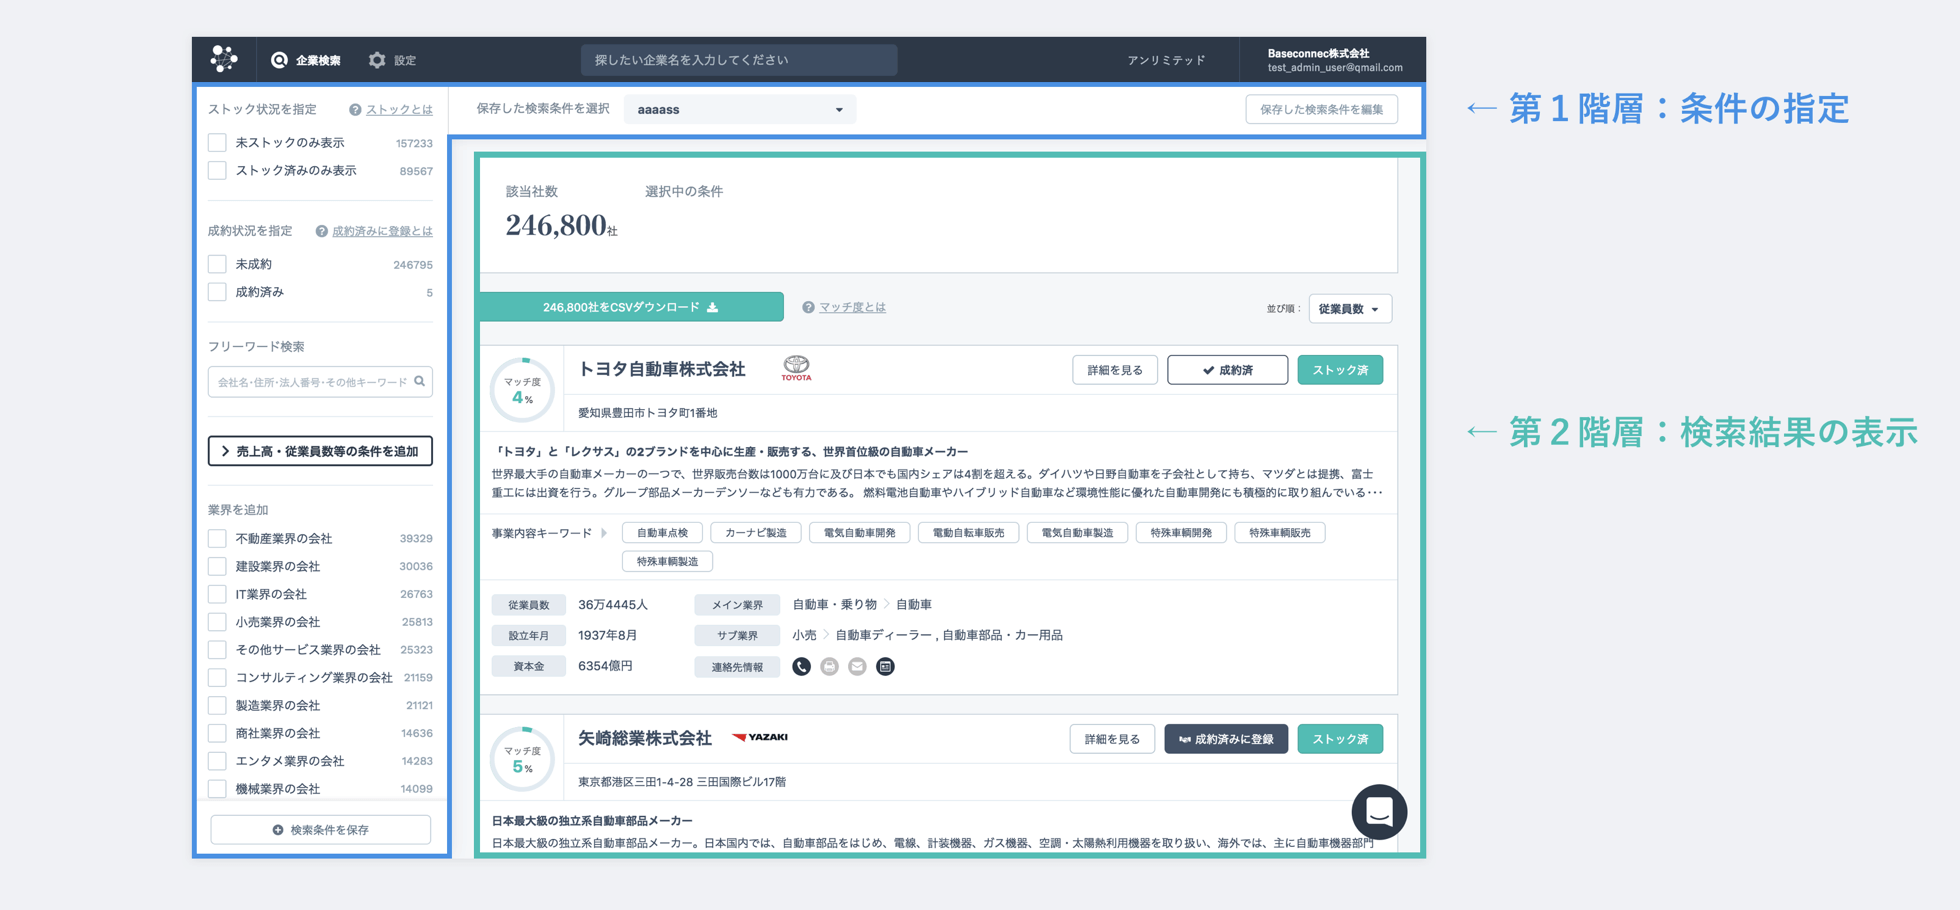Click 成約済みに登録 for 矢崎総業
Viewport: 1960px width, 910px height.
point(1226,739)
